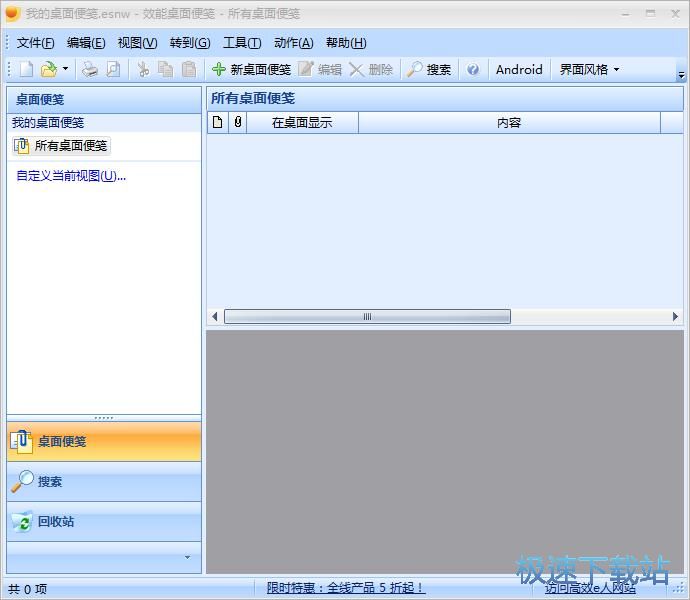Select 所有桌面便笺 in the left panel
This screenshot has height=600, width=690.
pos(61,145)
